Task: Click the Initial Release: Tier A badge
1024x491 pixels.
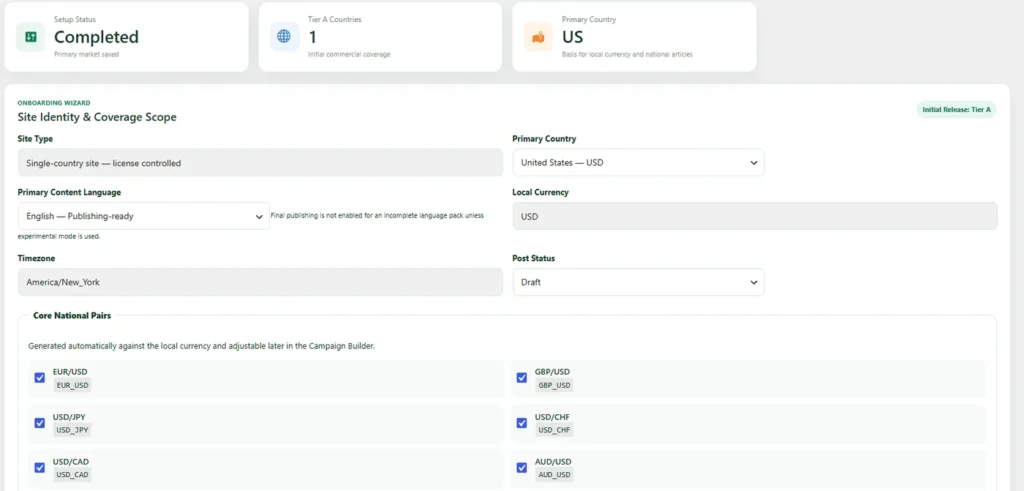Action: coord(956,110)
